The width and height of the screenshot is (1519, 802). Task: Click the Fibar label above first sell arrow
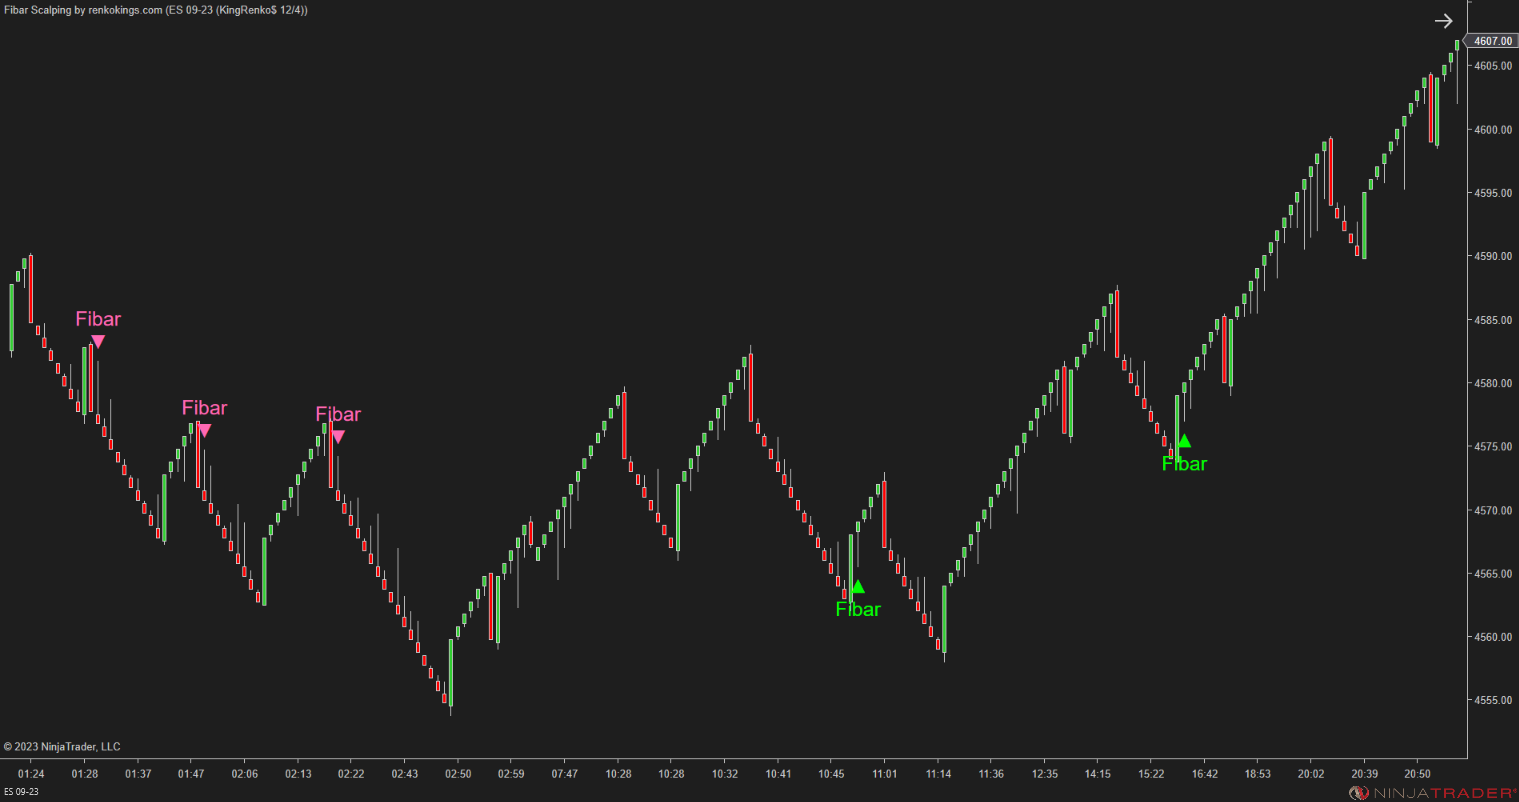98,319
